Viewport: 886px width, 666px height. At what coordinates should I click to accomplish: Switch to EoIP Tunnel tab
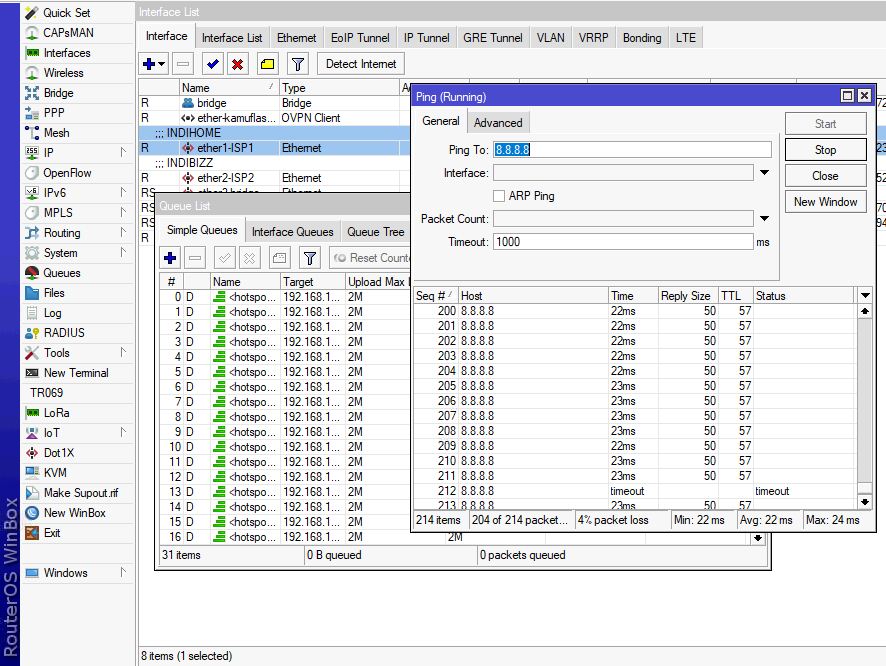point(360,38)
